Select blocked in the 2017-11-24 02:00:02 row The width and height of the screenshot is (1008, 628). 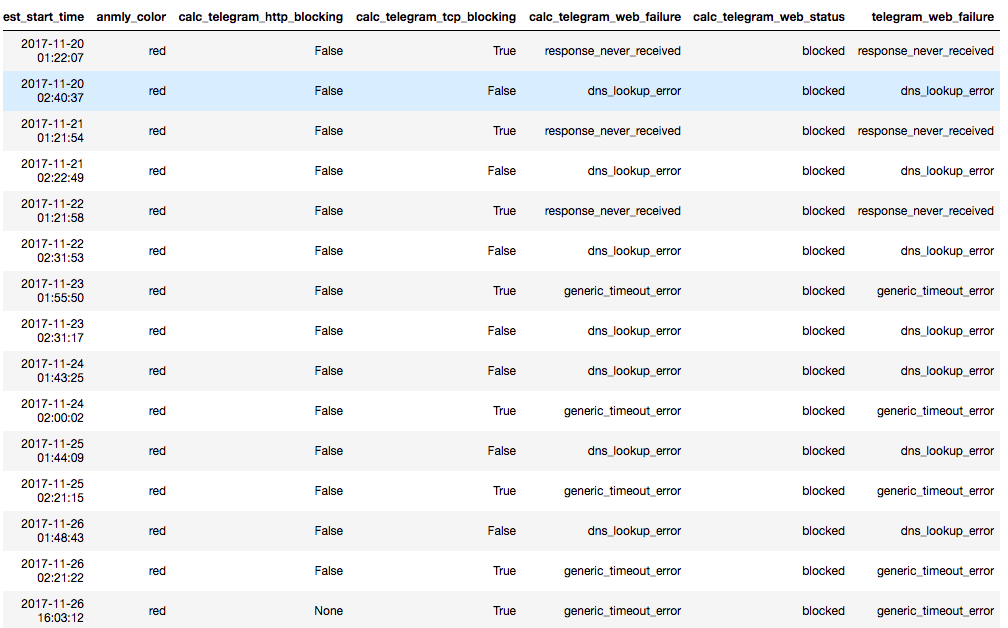[823, 411]
